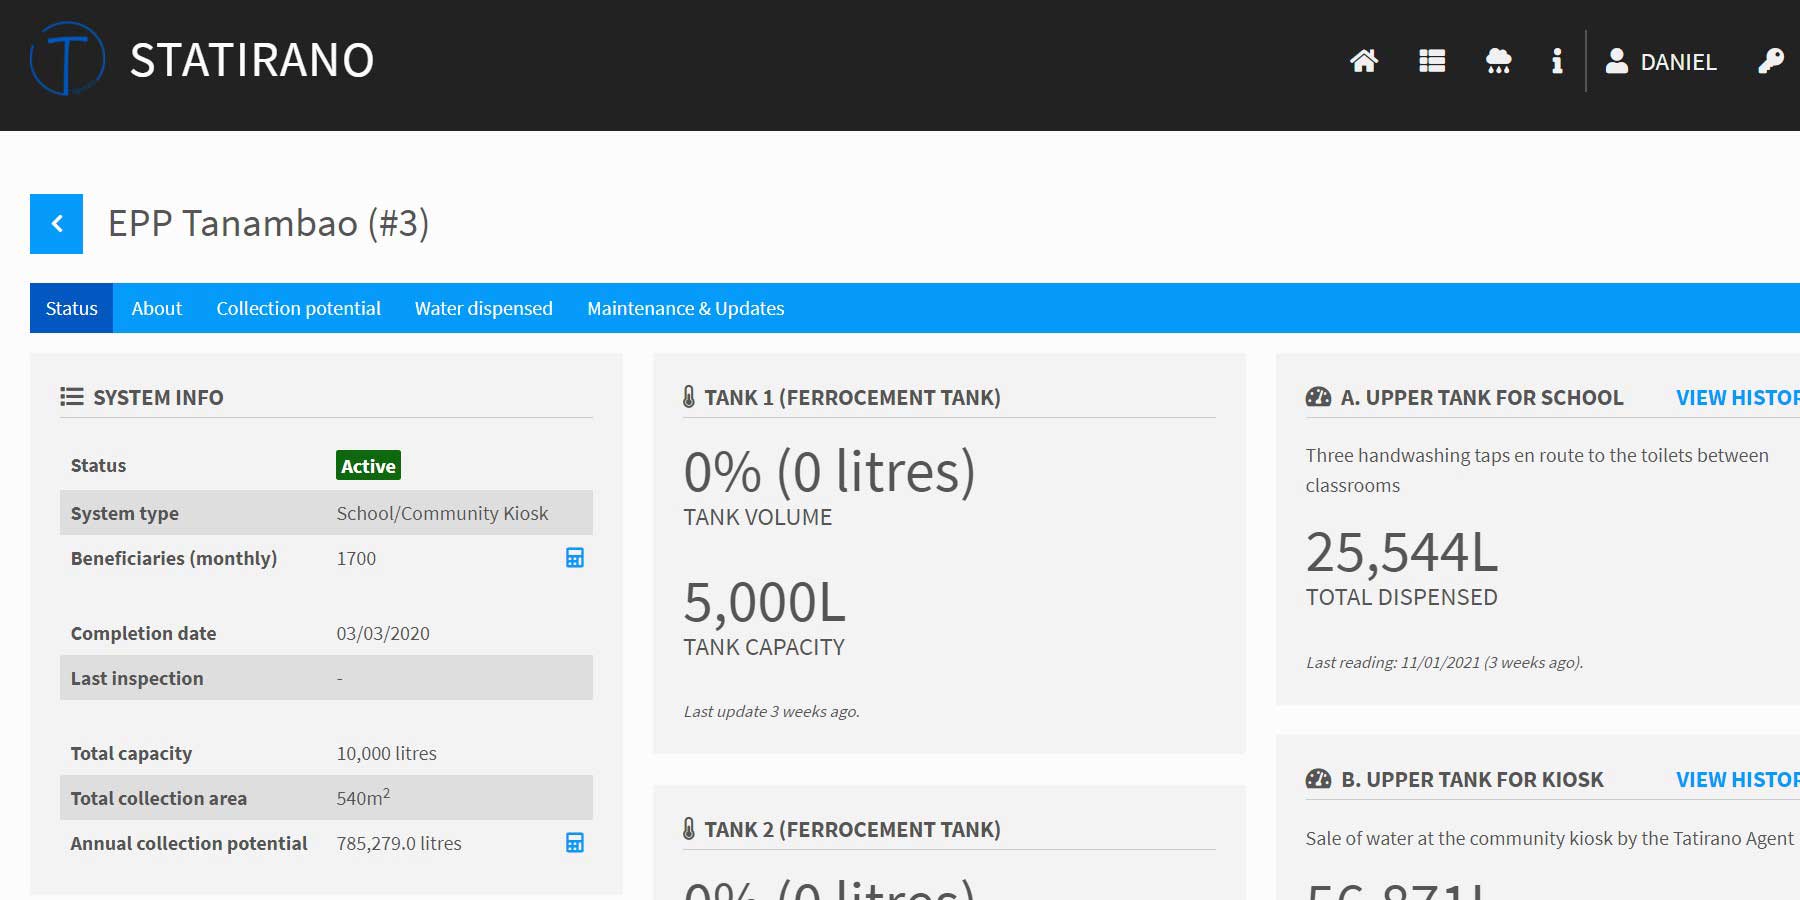Click VIEW HISTORY for Upper Tank for Kiosk

click(1738, 779)
